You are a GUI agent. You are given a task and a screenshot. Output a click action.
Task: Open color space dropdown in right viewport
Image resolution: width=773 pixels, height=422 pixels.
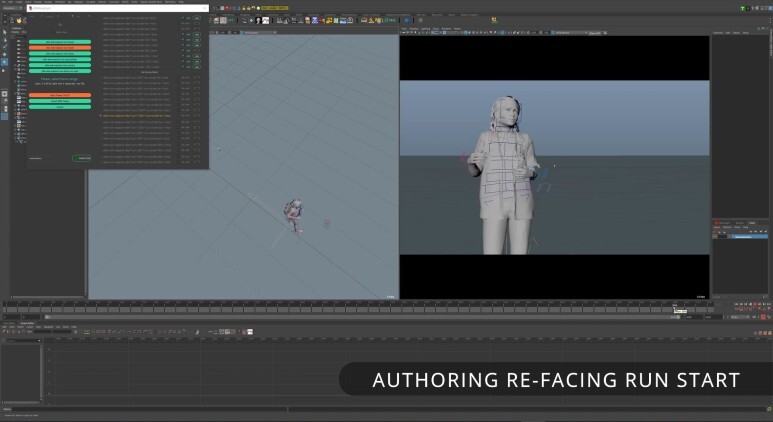coord(569,33)
